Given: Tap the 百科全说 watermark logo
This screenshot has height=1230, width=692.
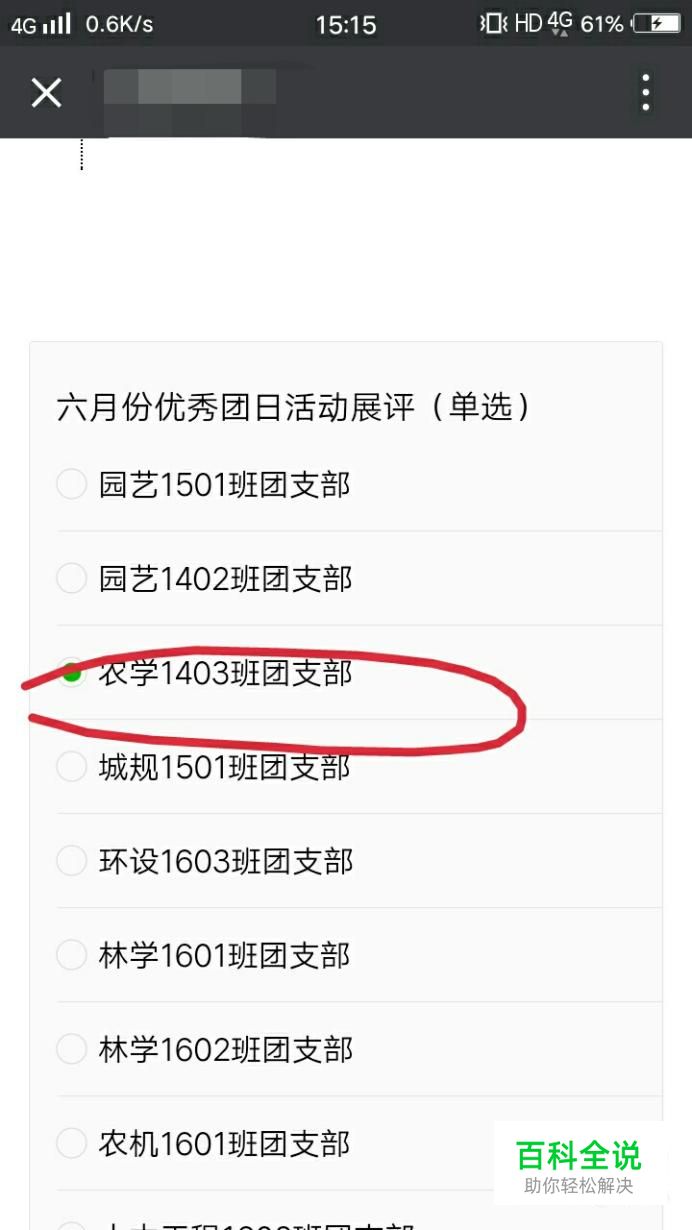Looking at the screenshot, I should click(x=579, y=1165).
